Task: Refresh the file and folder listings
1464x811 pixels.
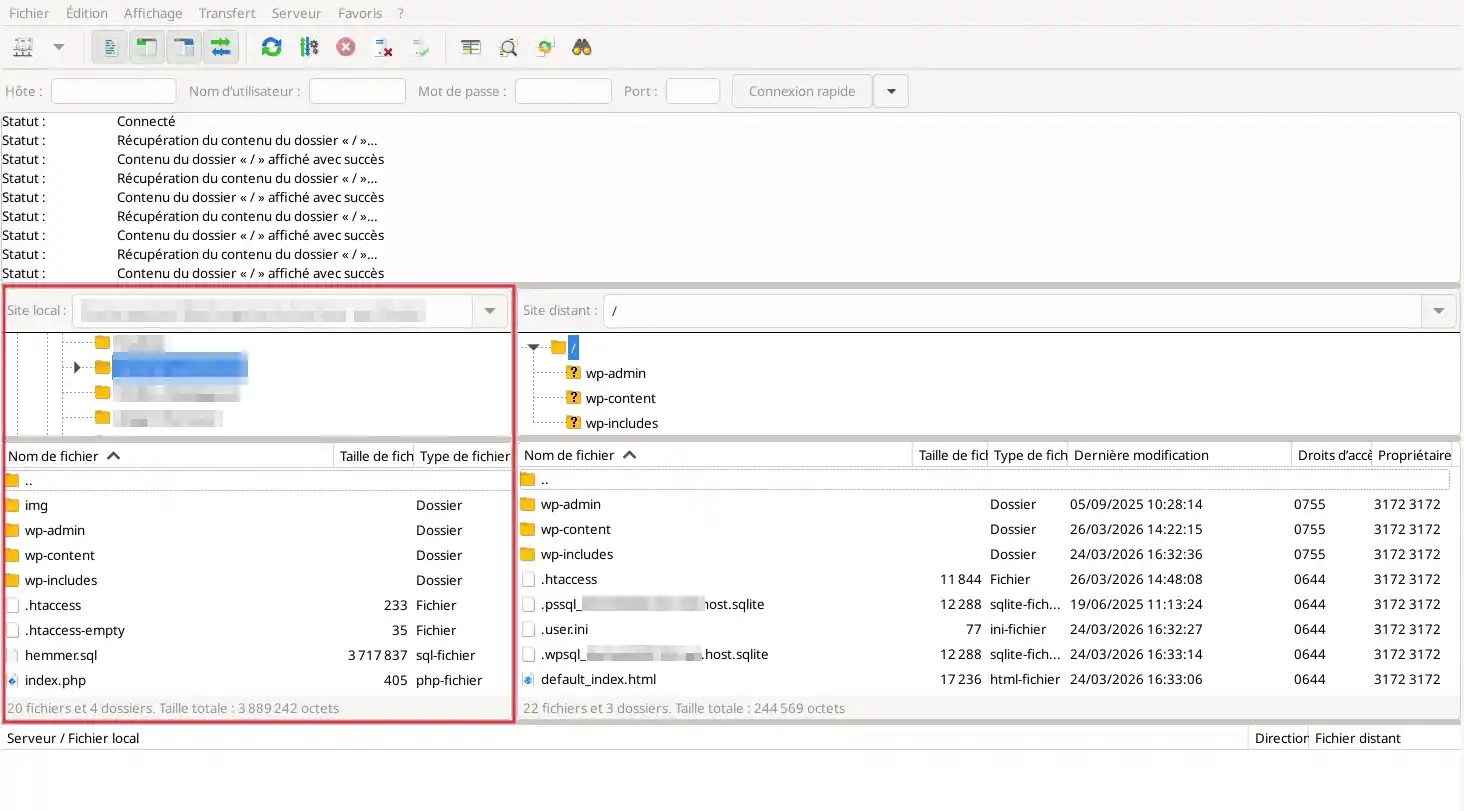Action: pos(270,47)
